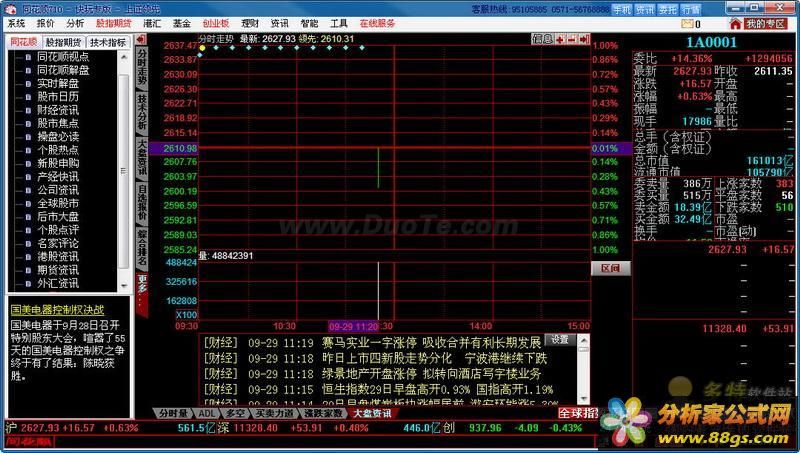
Task: Click the red minus zoom icon above the chart
Action: pyautogui.click(x=572, y=39)
